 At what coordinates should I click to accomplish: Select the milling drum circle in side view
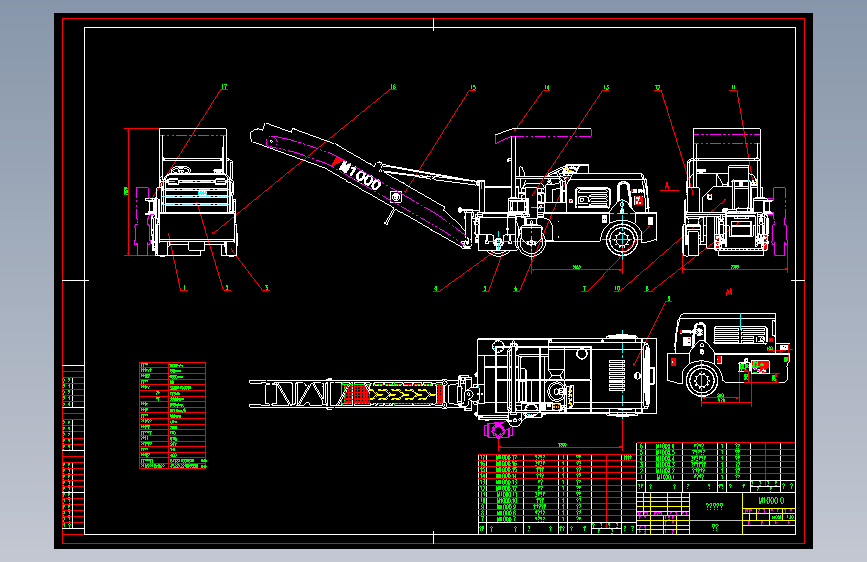[531, 242]
